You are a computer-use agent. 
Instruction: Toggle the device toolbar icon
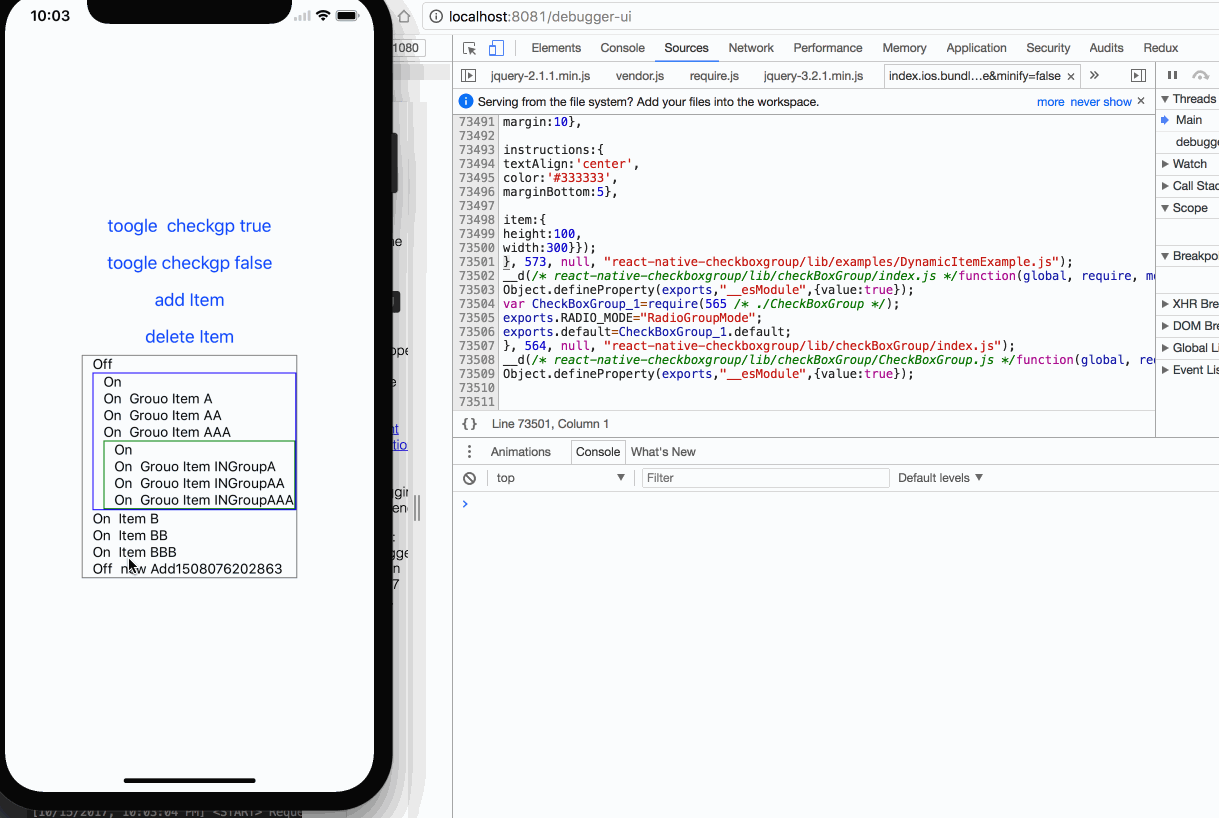tap(496, 48)
